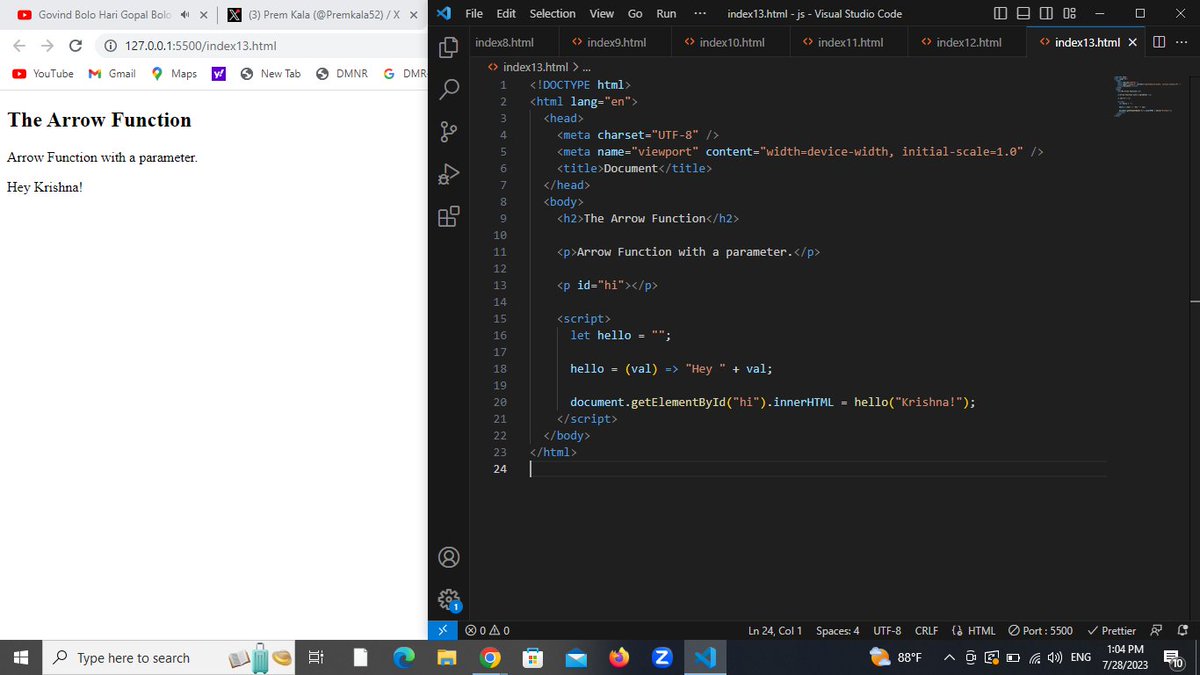Click the VS Code notifications bell
Viewport: 1200px width, 675px height.
1183,630
